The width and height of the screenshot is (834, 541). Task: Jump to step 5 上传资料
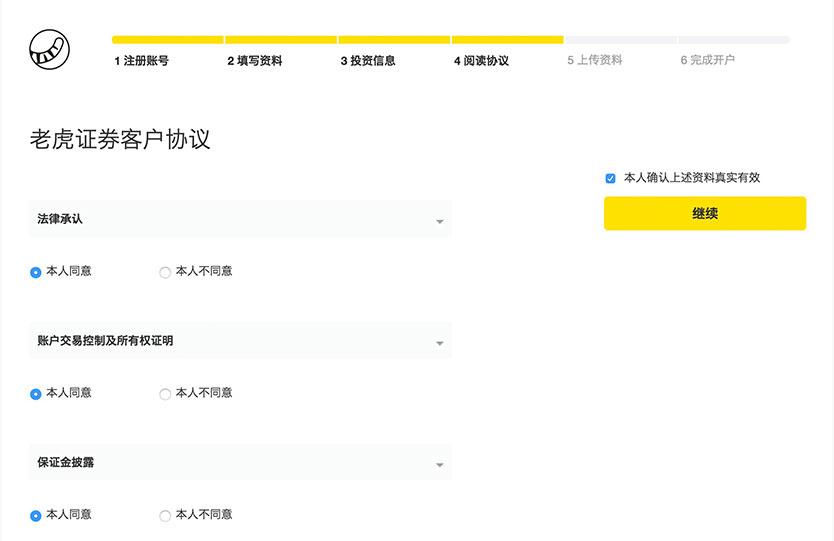point(595,61)
